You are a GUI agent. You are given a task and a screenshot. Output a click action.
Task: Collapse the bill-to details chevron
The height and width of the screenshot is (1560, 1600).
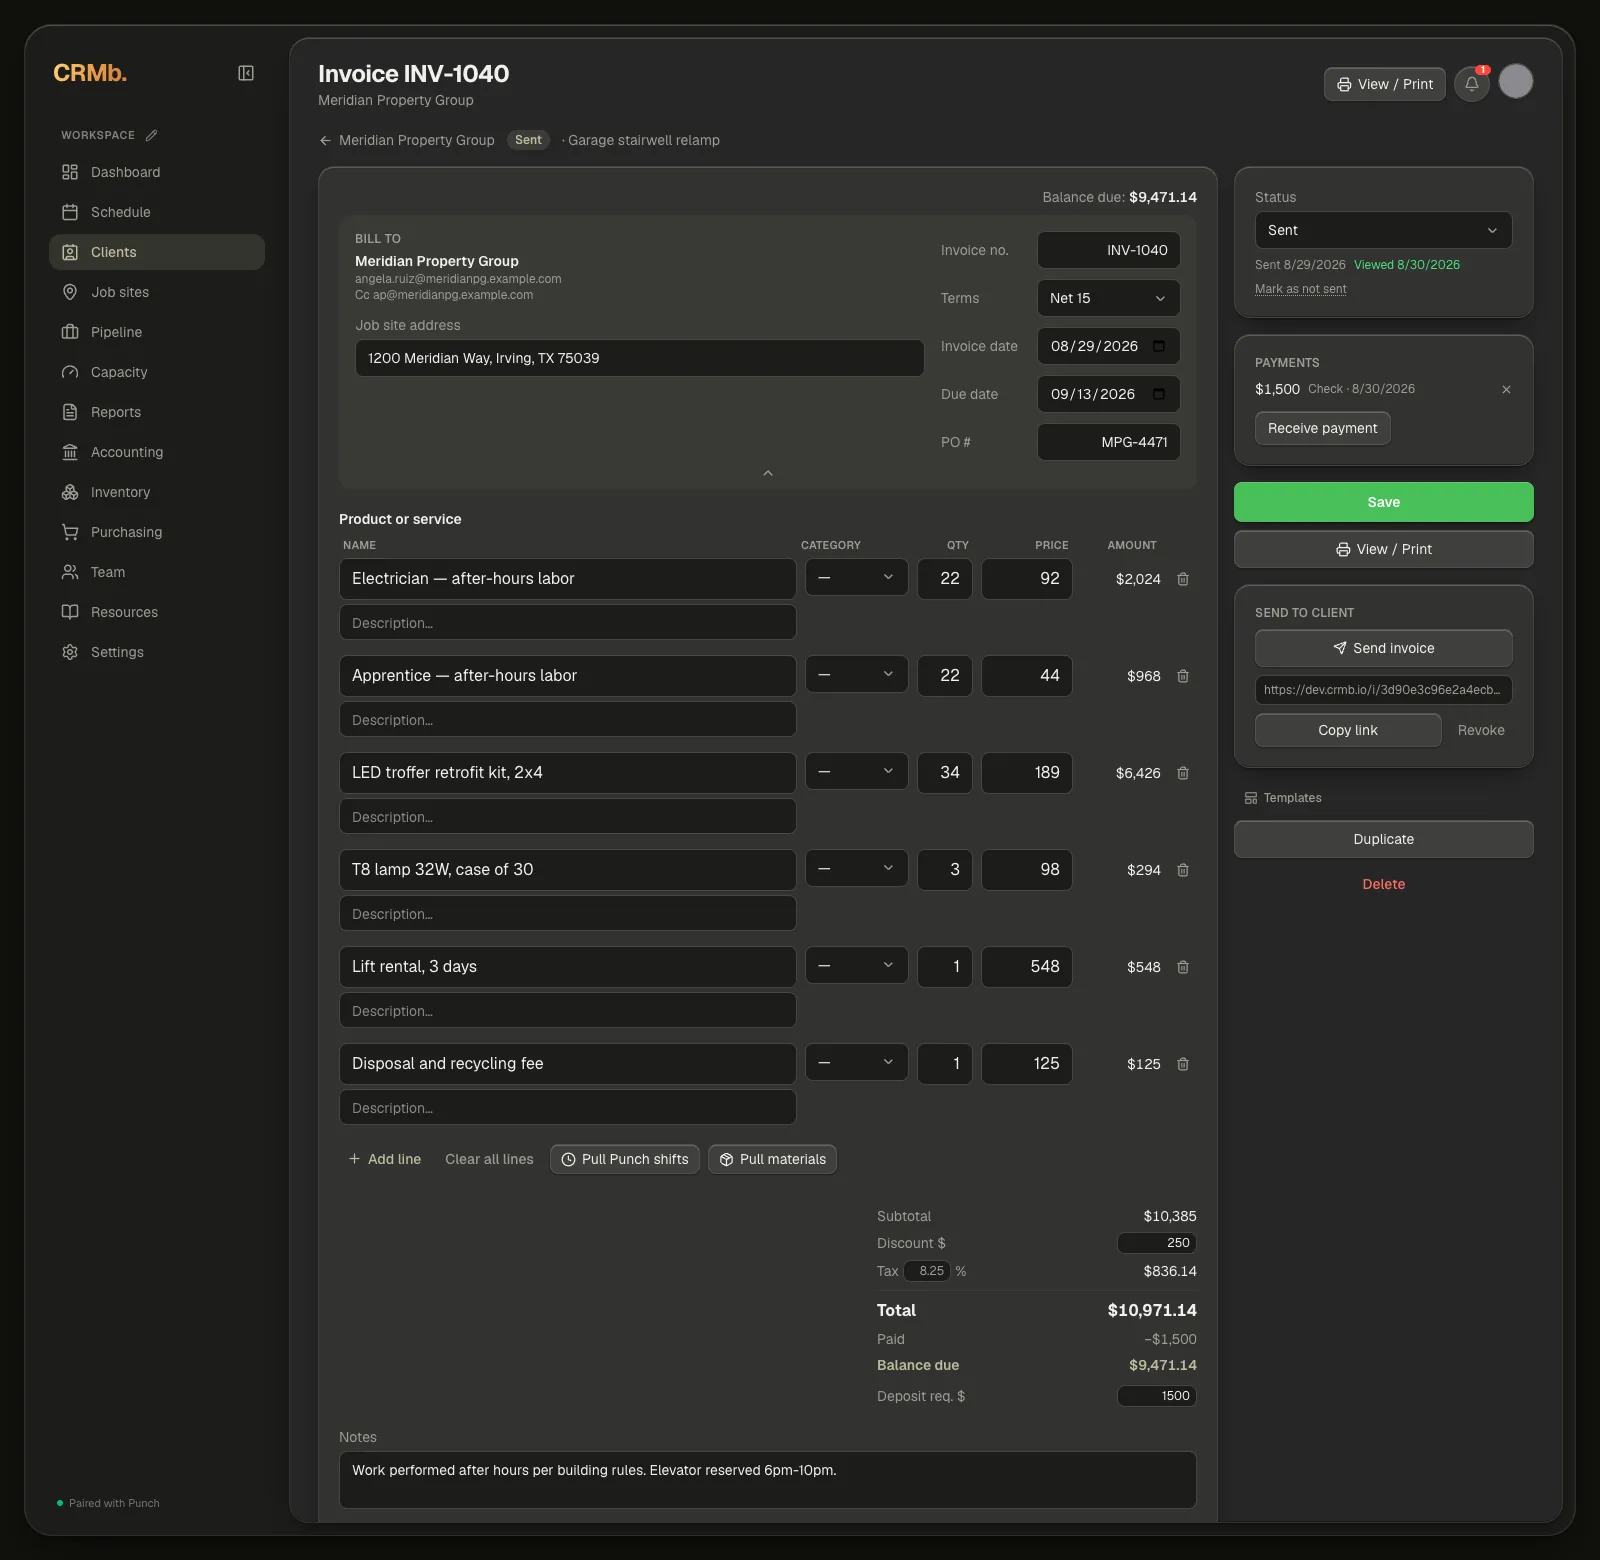click(768, 473)
